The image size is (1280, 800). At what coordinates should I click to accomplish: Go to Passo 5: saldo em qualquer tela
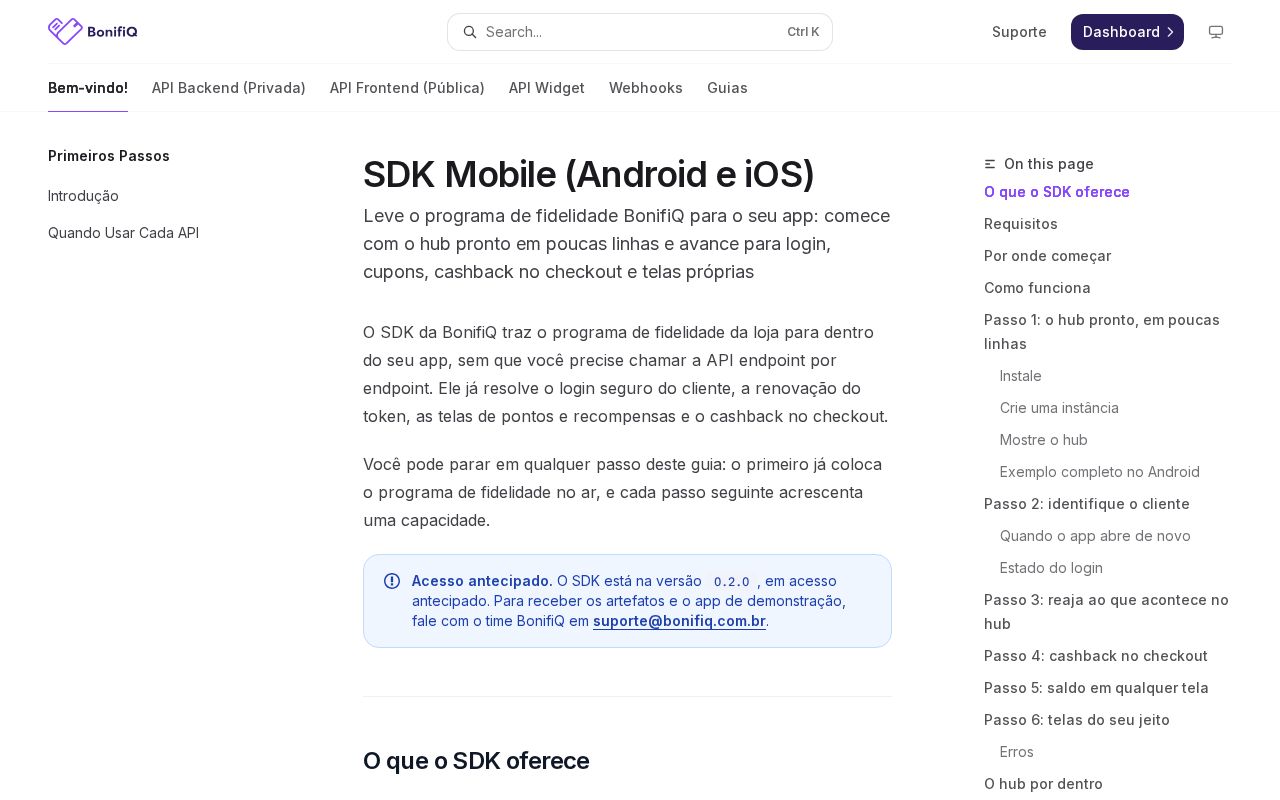pyautogui.click(x=1096, y=688)
